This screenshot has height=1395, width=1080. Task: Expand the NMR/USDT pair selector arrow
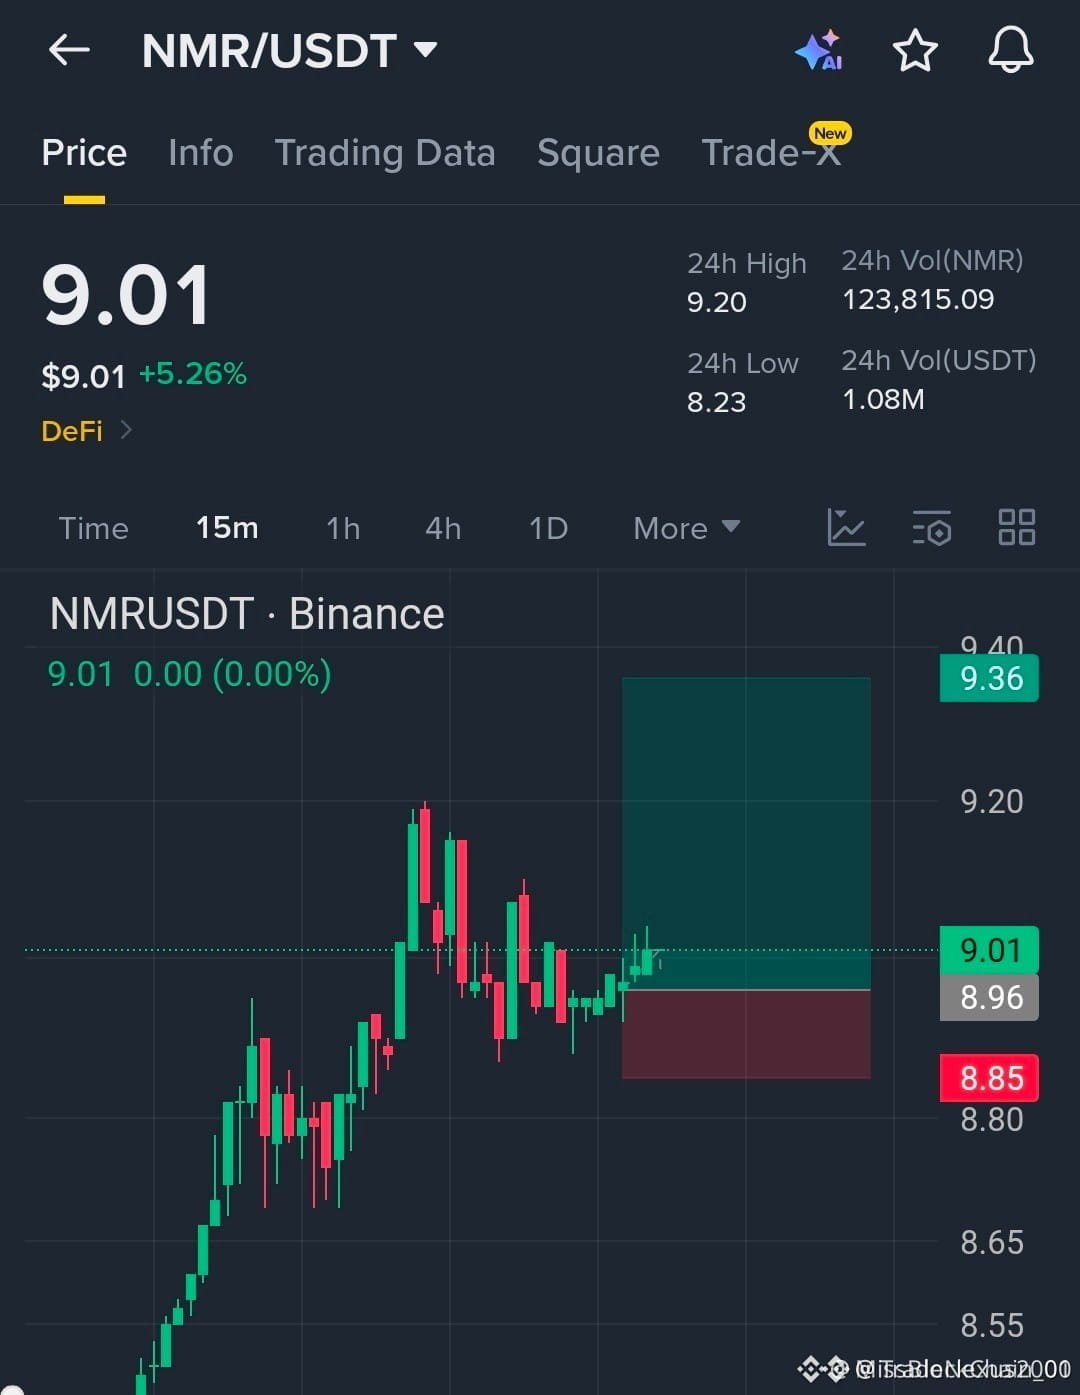426,49
